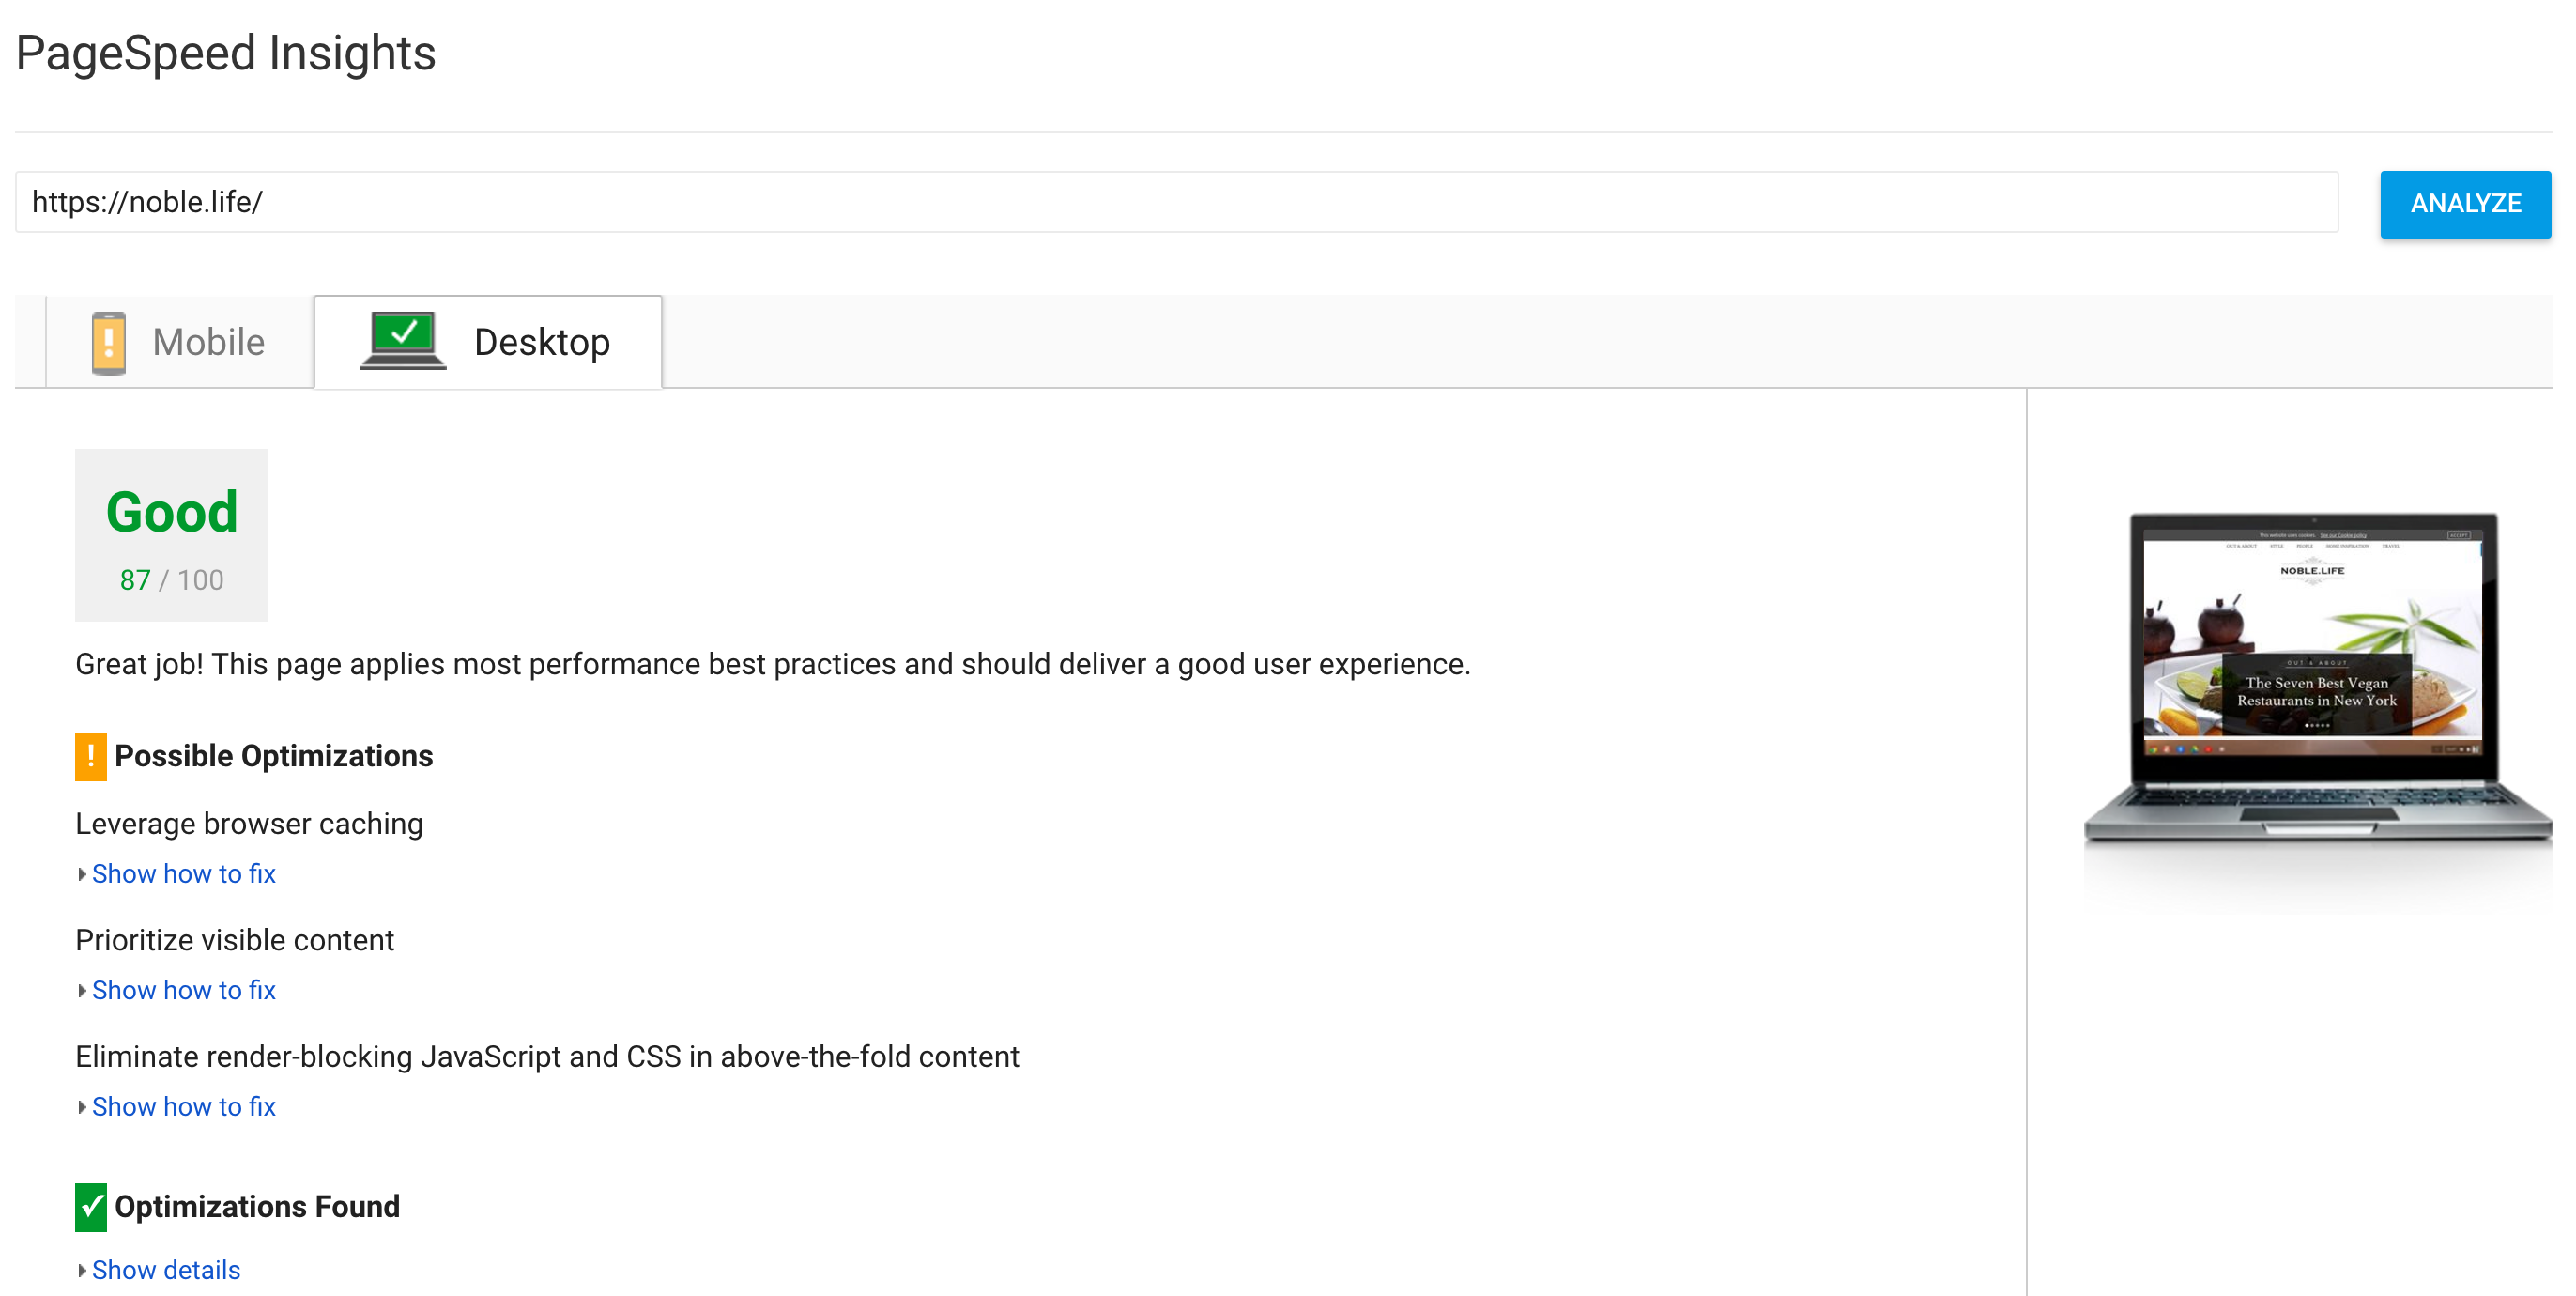
Task: Click the Eliminate render-blocking JavaScript and CSS text
Action: point(547,1057)
